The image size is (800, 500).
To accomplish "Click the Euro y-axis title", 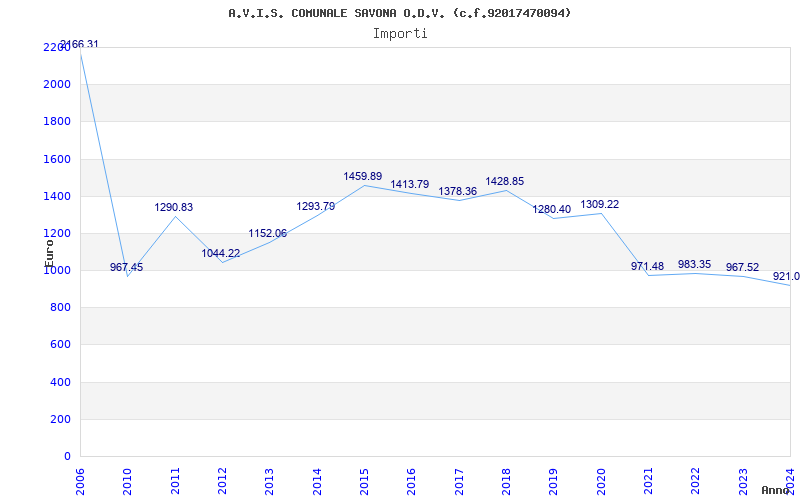I will click(x=49, y=253).
